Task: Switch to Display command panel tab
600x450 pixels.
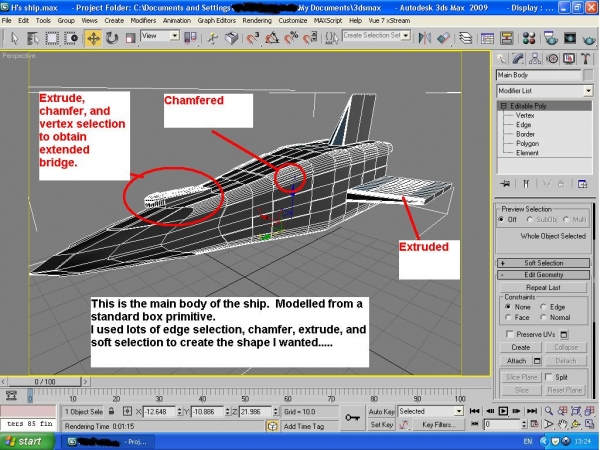Action: (x=569, y=59)
